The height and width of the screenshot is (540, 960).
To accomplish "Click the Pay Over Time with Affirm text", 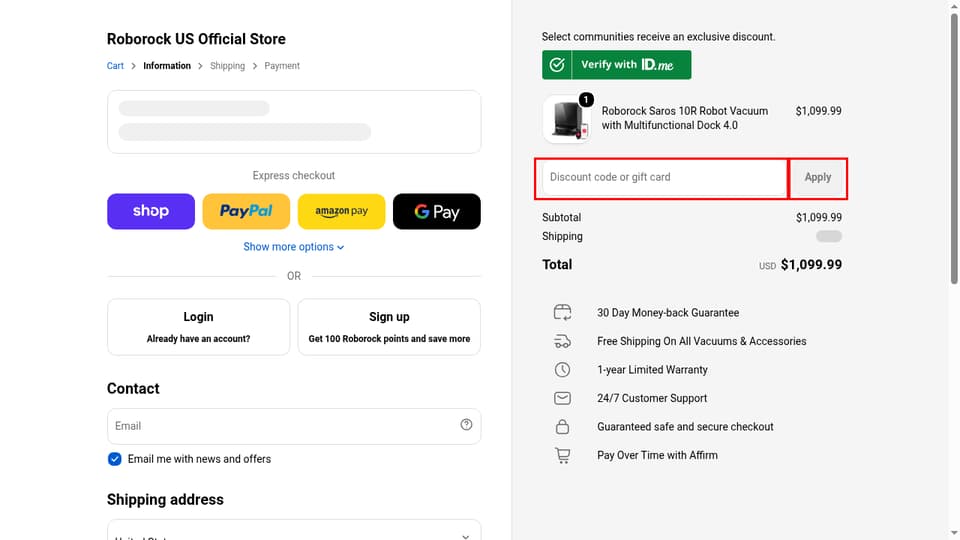I will click(x=658, y=456).
